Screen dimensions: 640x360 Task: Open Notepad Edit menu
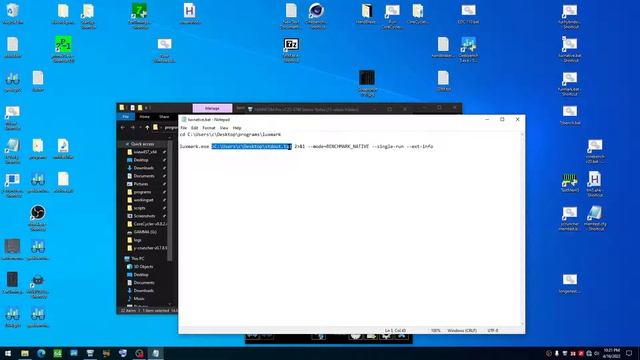[x=195, y=128]
